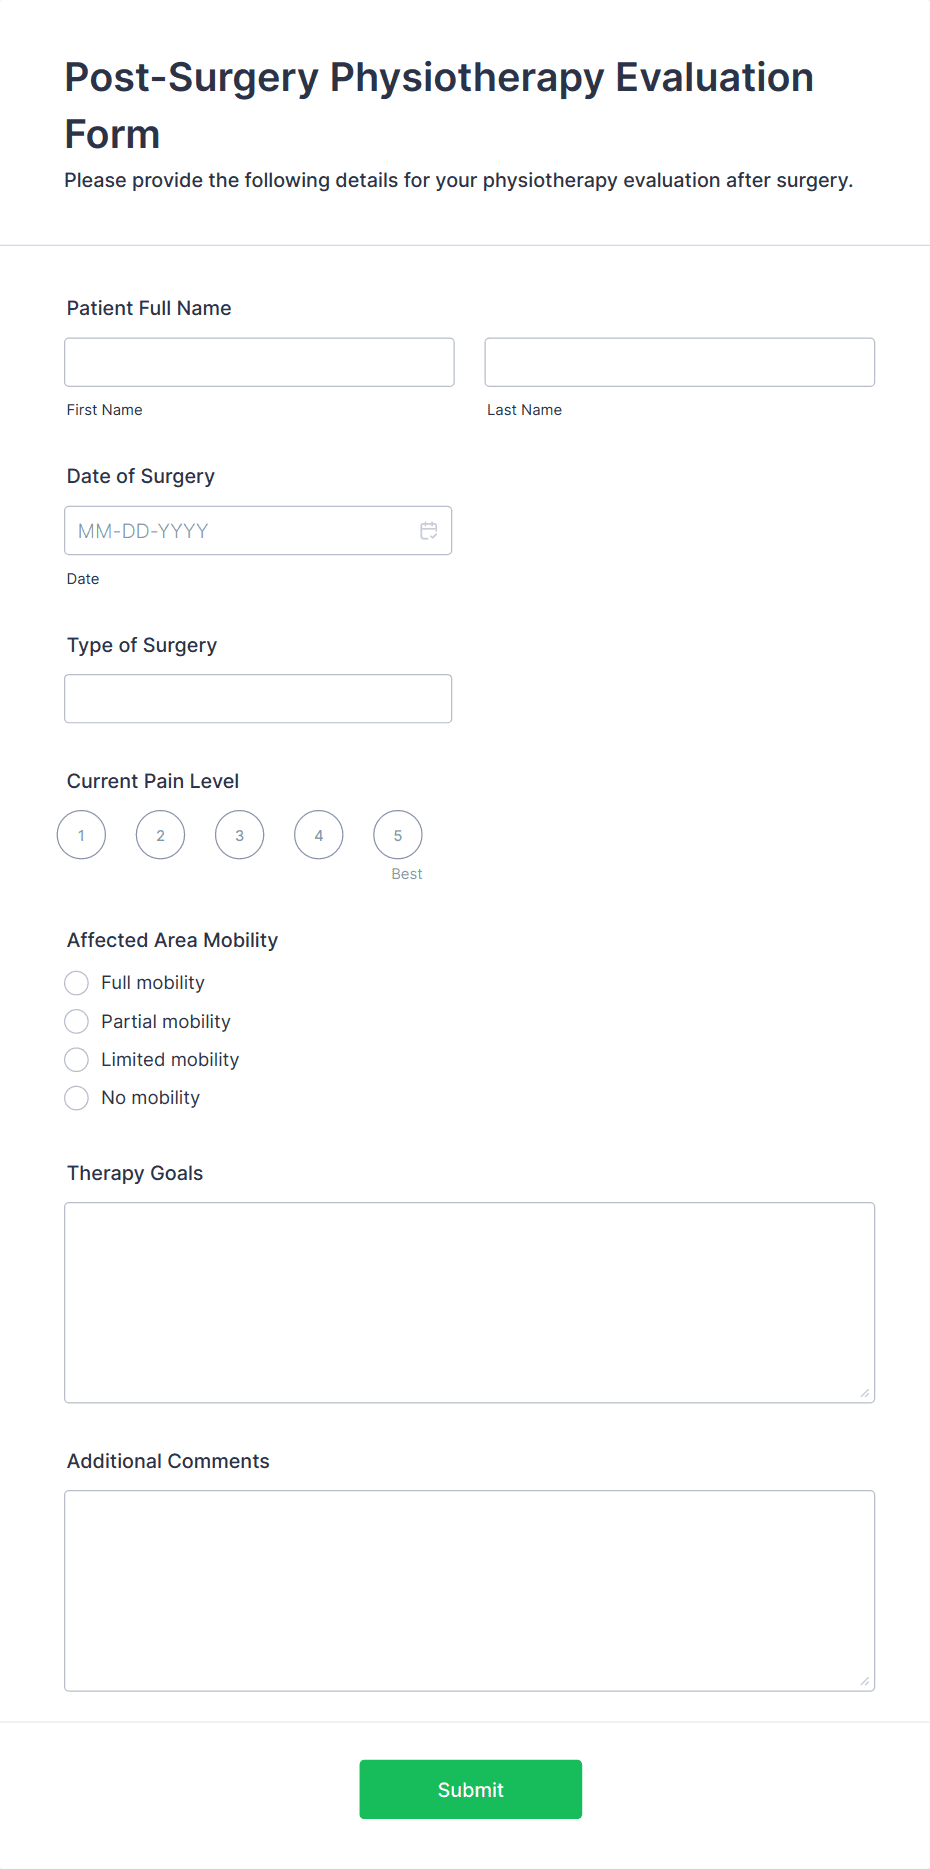Select Full mobility option
This screenshot has width=930, height=1869.
point(77,983)
